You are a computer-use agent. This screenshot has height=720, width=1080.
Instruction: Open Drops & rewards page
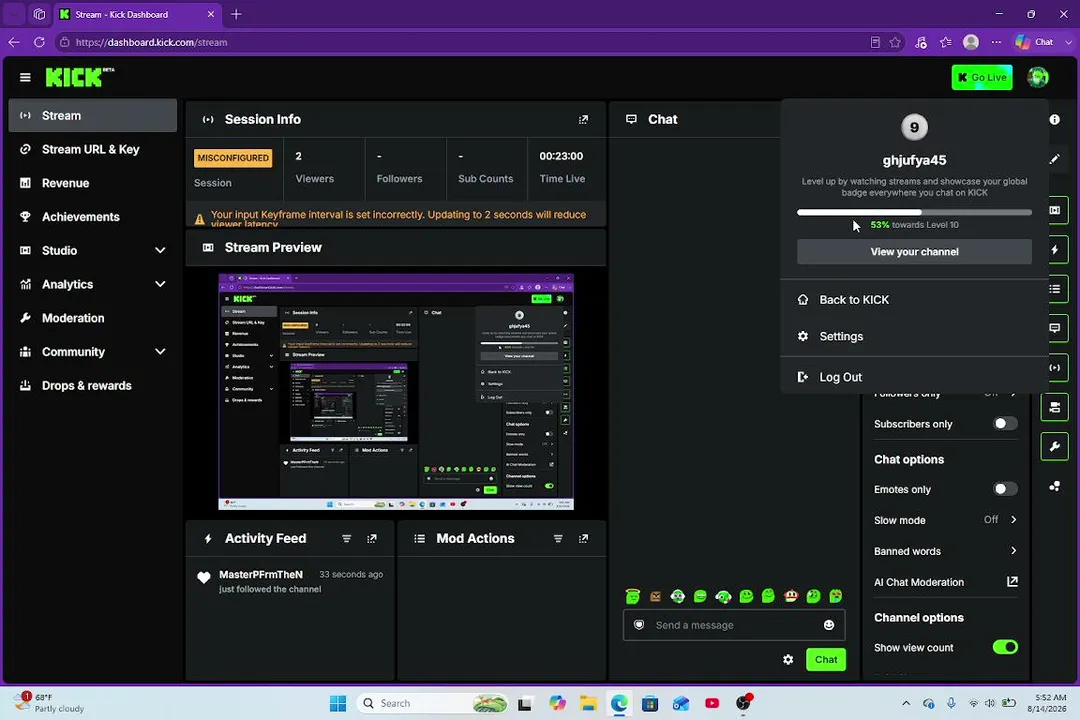coord(93,386)
